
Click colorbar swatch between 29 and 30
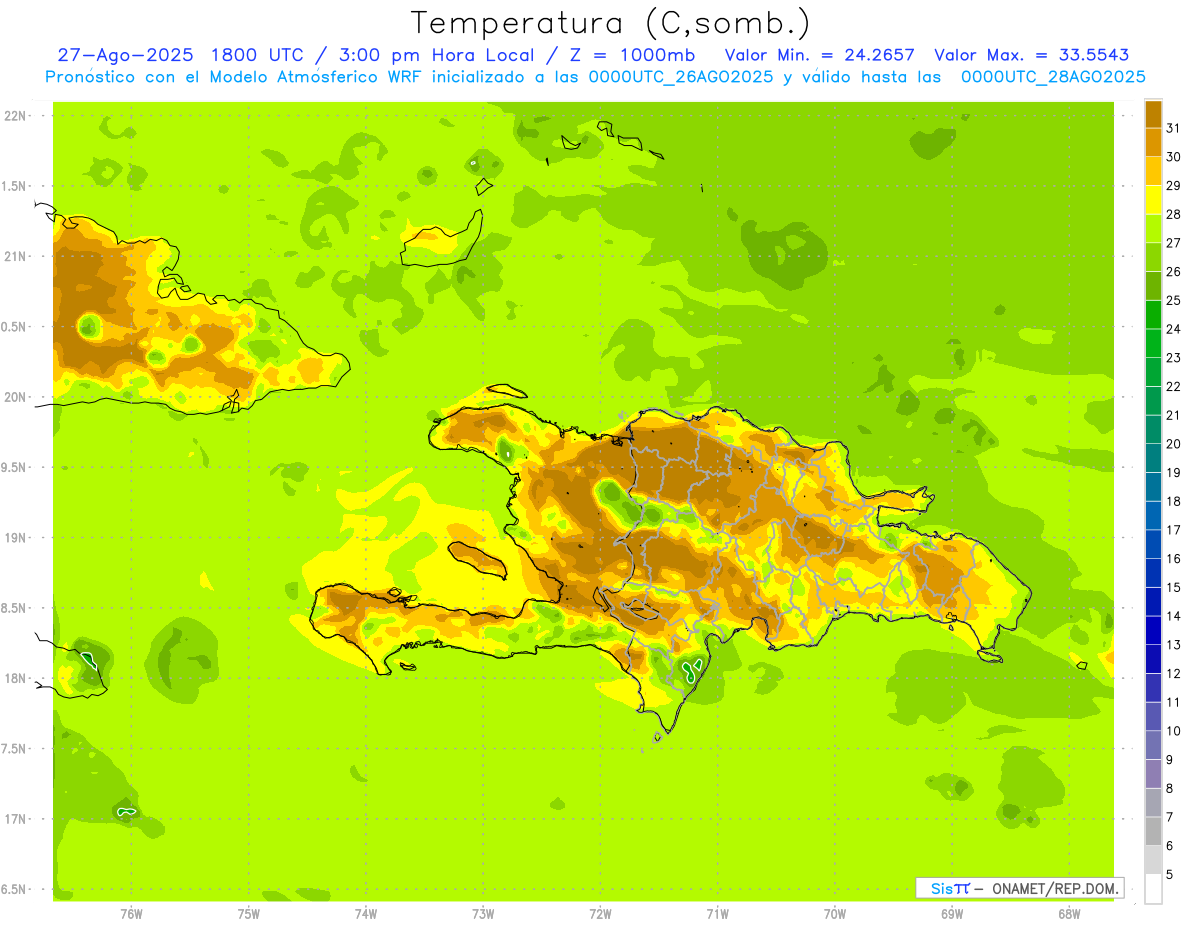tap(1153, 171)
